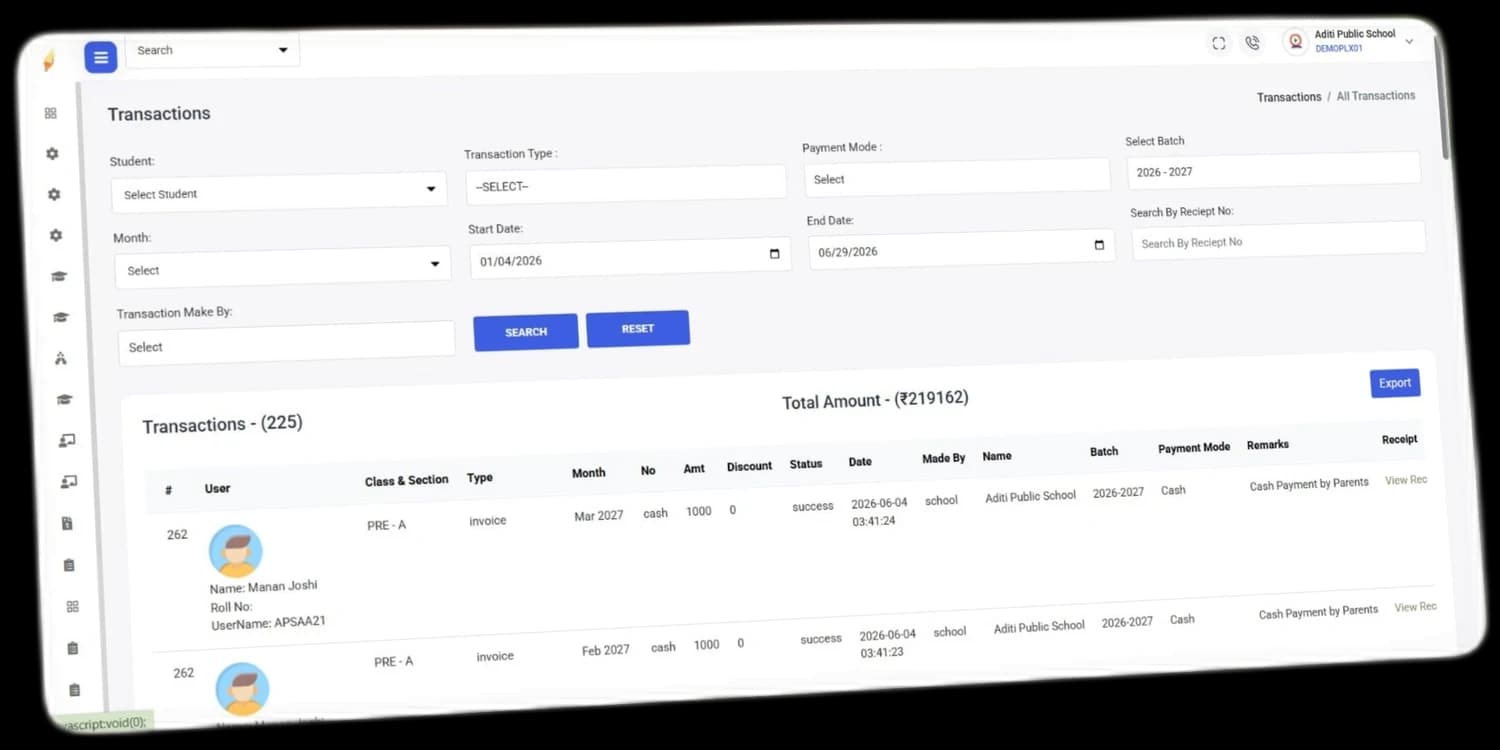This screenshot has width=1500, height=750.
Task: Open the Month Select dropdown
Action: tap(283, 268)
